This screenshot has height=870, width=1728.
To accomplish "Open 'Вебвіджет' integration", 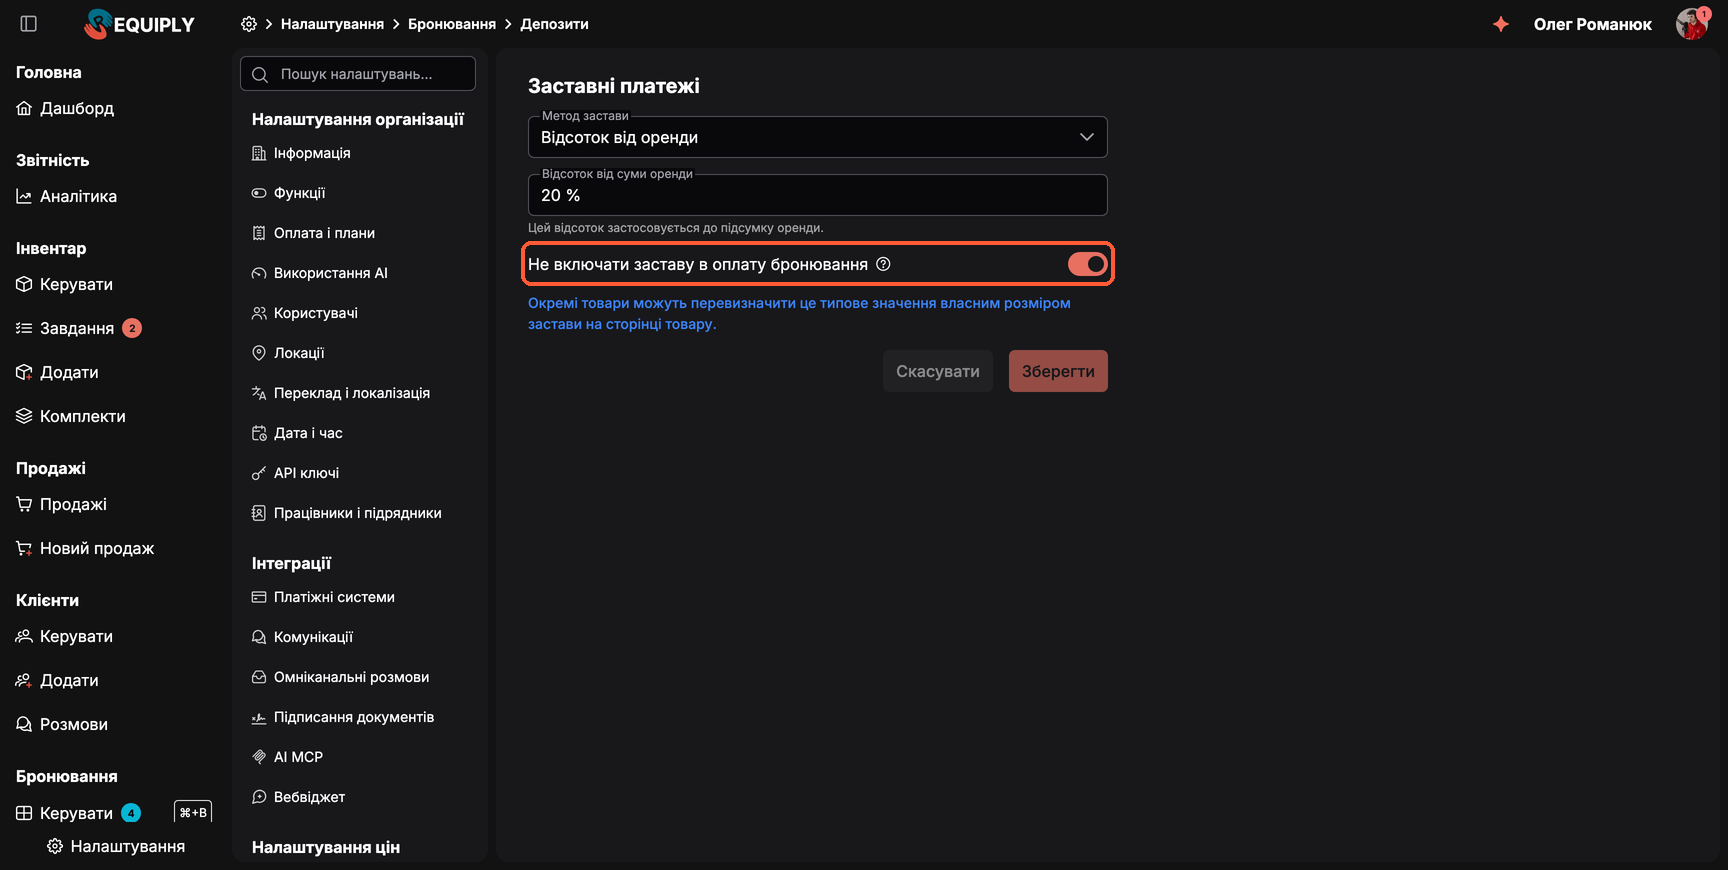I will pyautogui.click(x=298, y=797).
